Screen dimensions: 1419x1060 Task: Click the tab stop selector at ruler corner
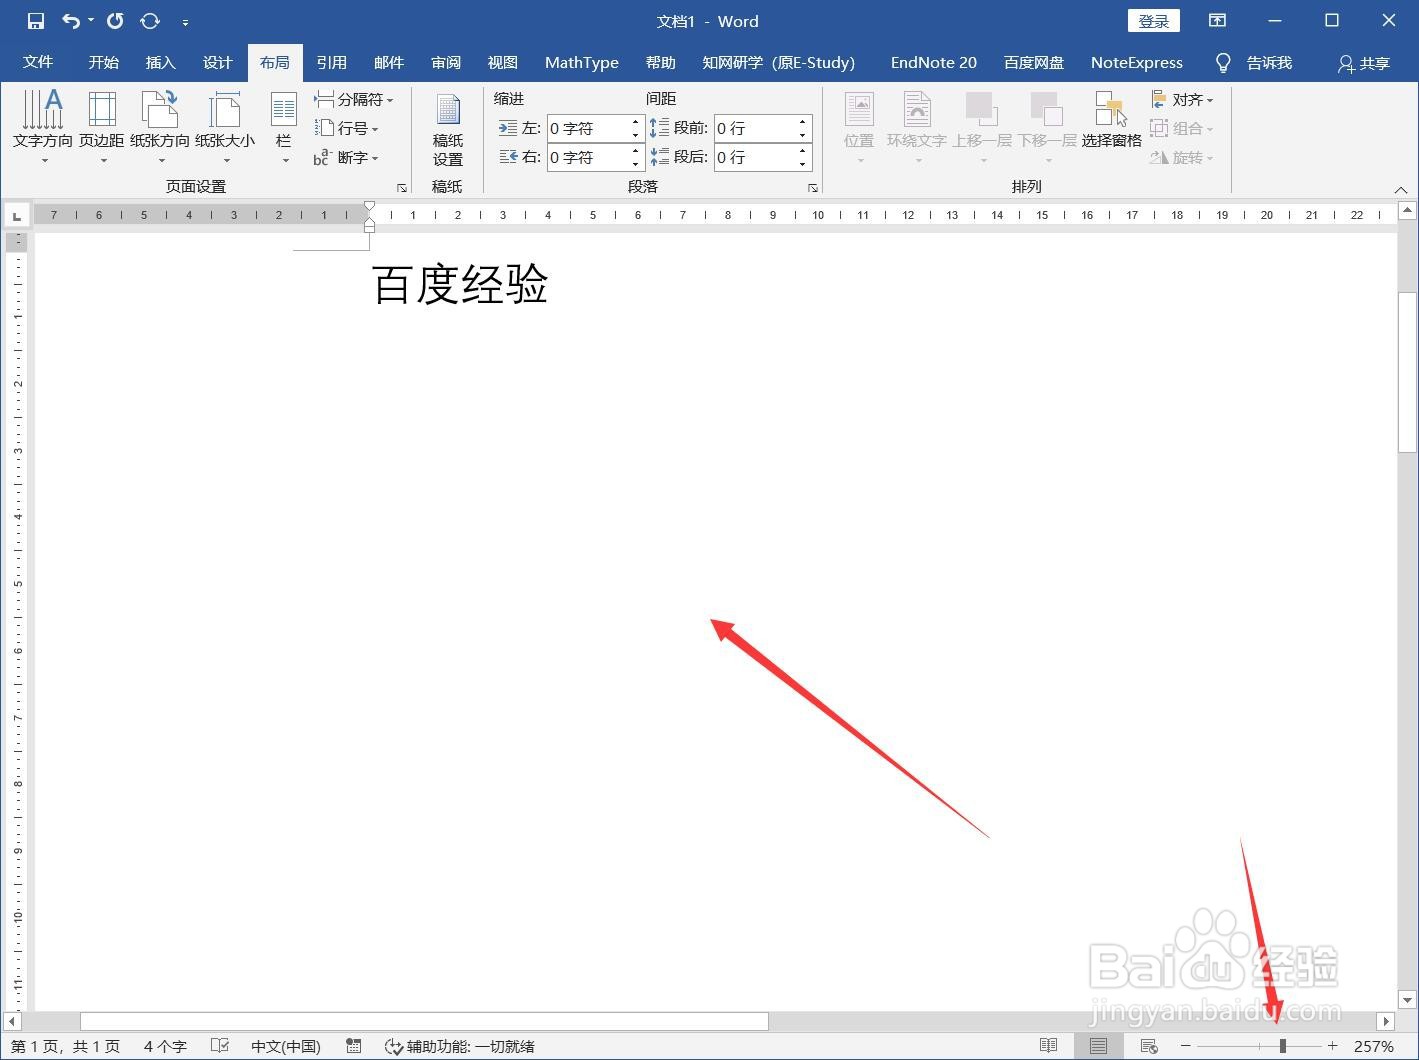click(17, 215)
